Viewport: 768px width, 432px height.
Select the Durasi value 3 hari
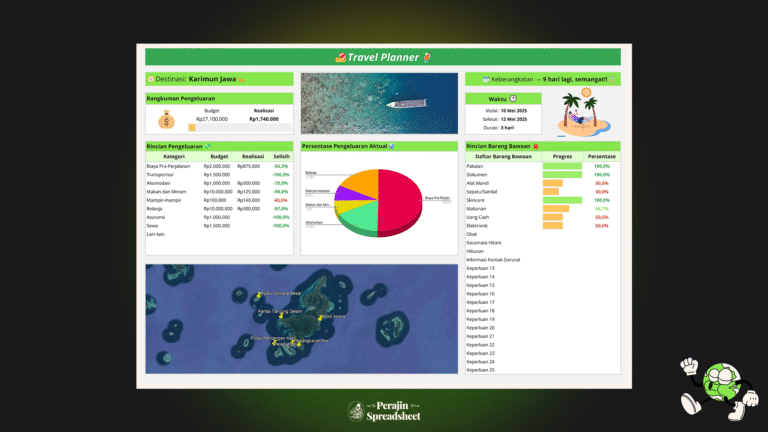click(x=507, y=127)
